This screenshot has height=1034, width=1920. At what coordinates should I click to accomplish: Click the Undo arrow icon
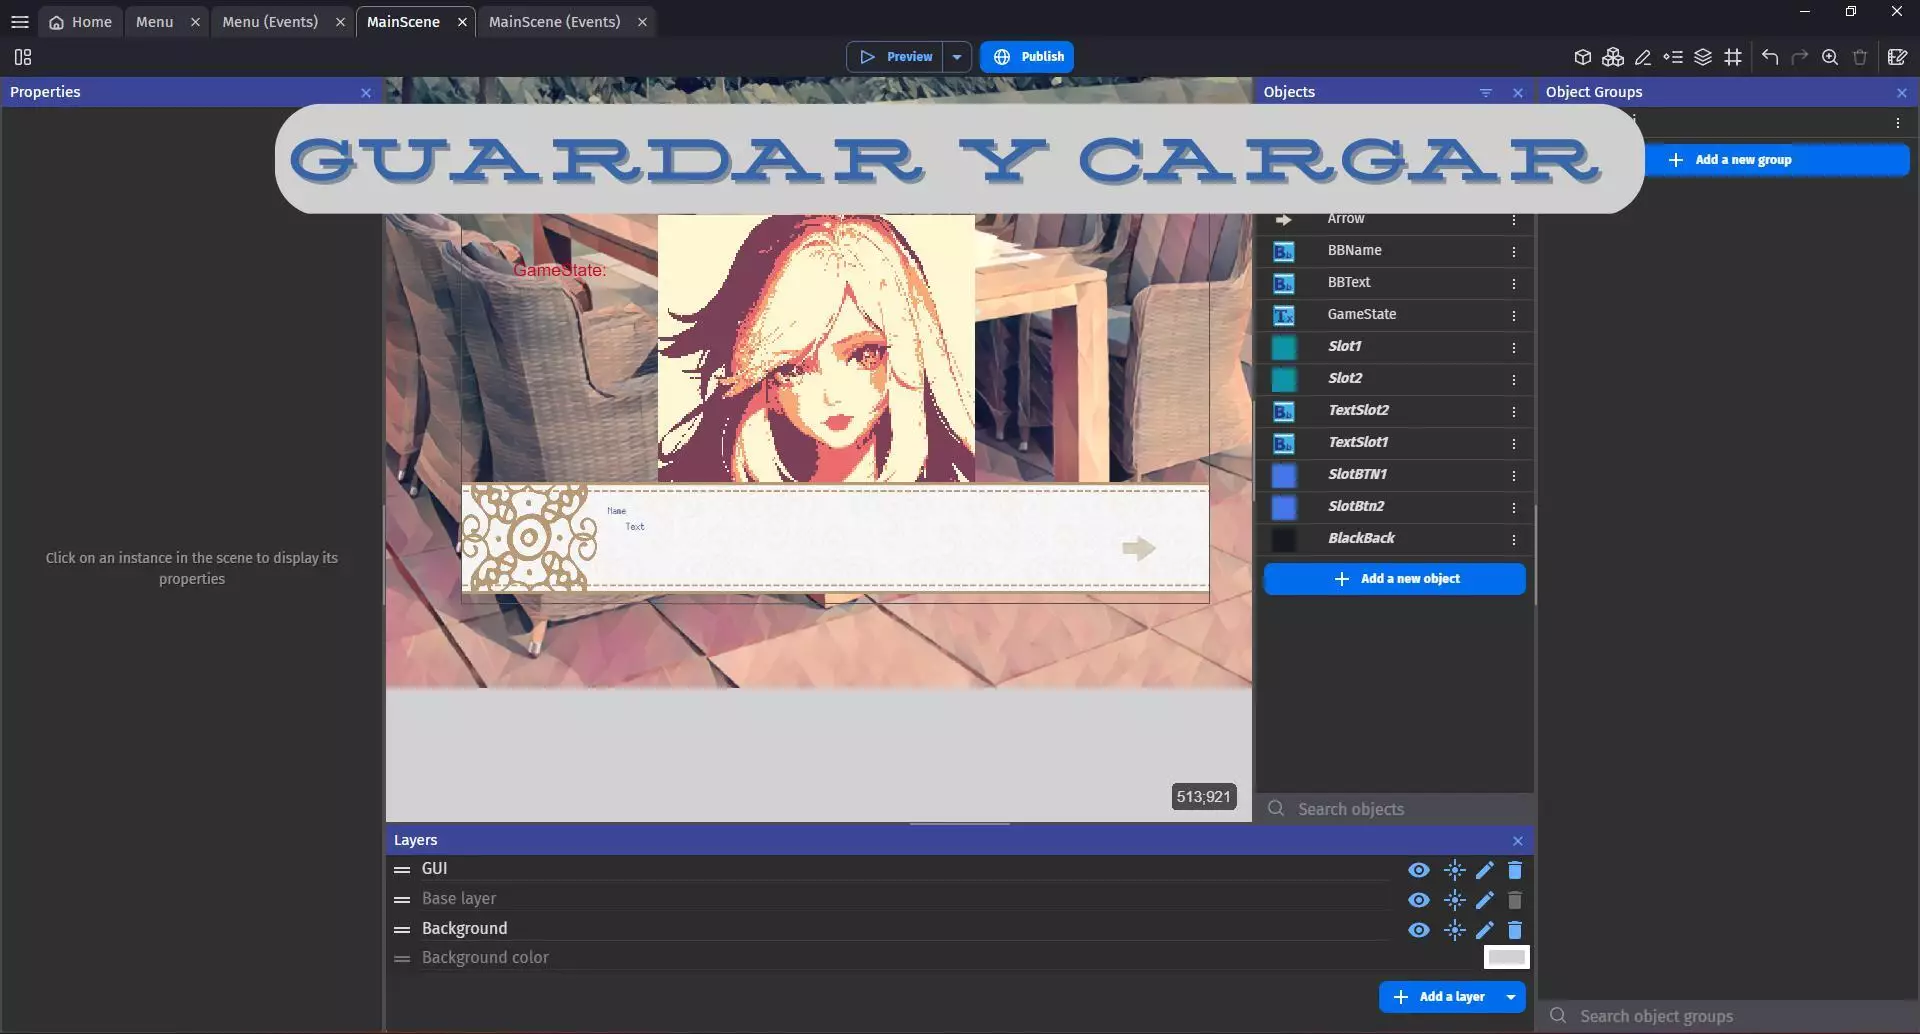(1769, 57)
